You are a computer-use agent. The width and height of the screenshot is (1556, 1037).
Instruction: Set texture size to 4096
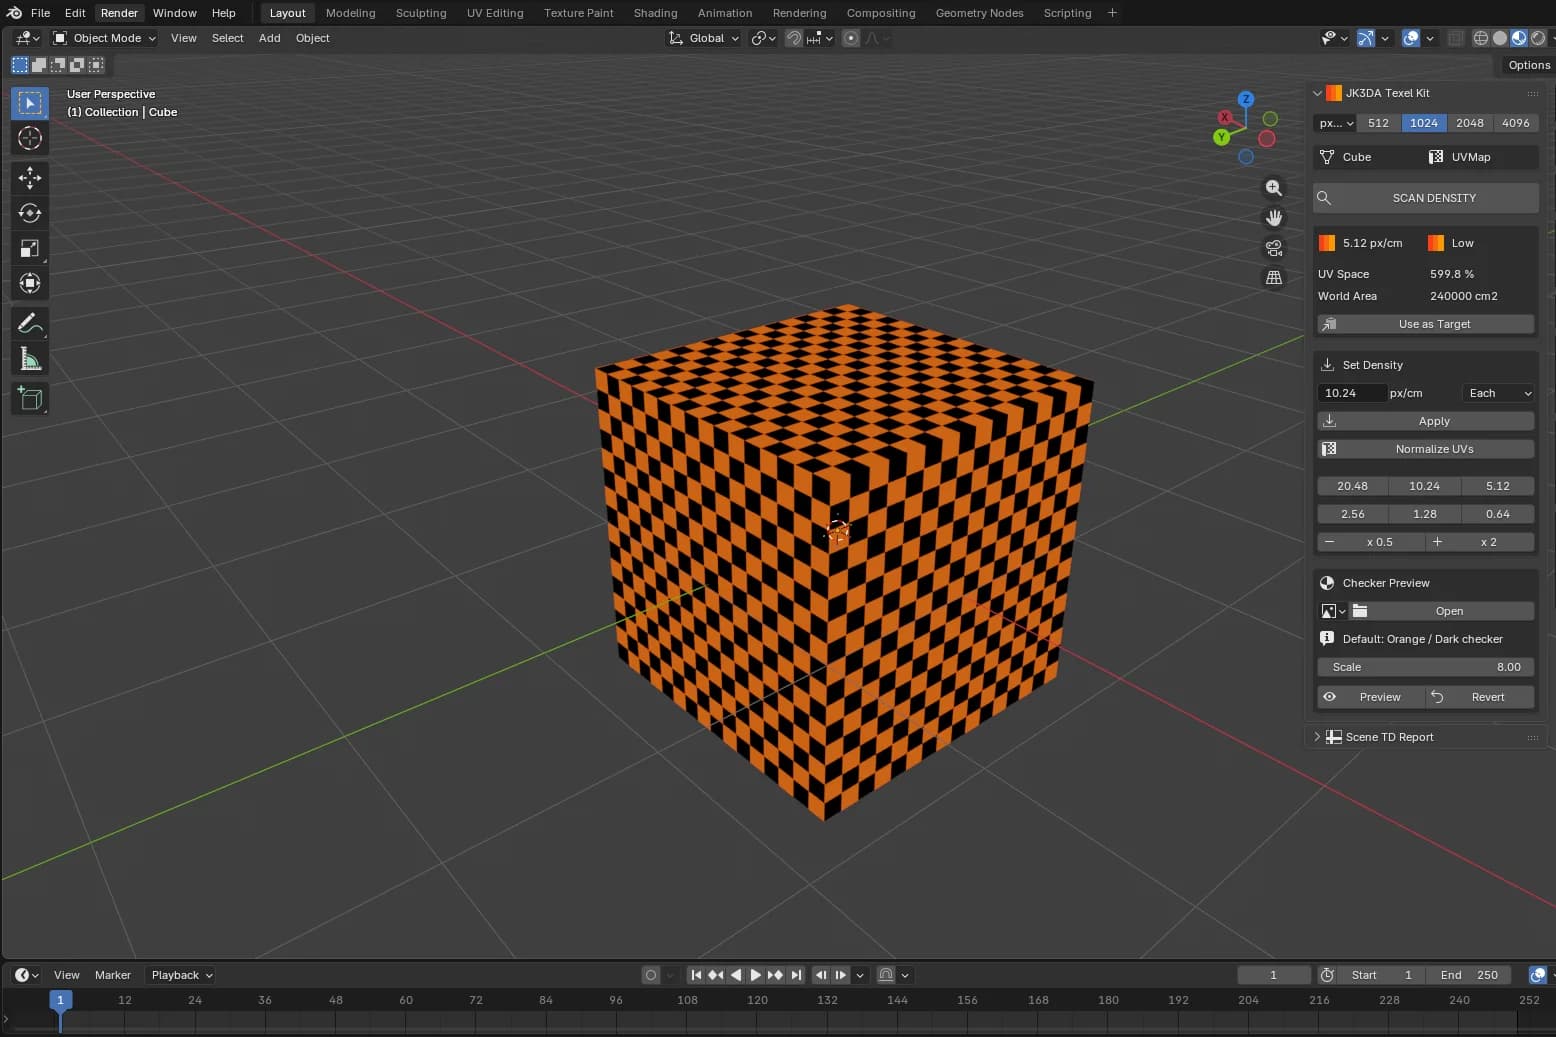click(x=1516, y=123)
